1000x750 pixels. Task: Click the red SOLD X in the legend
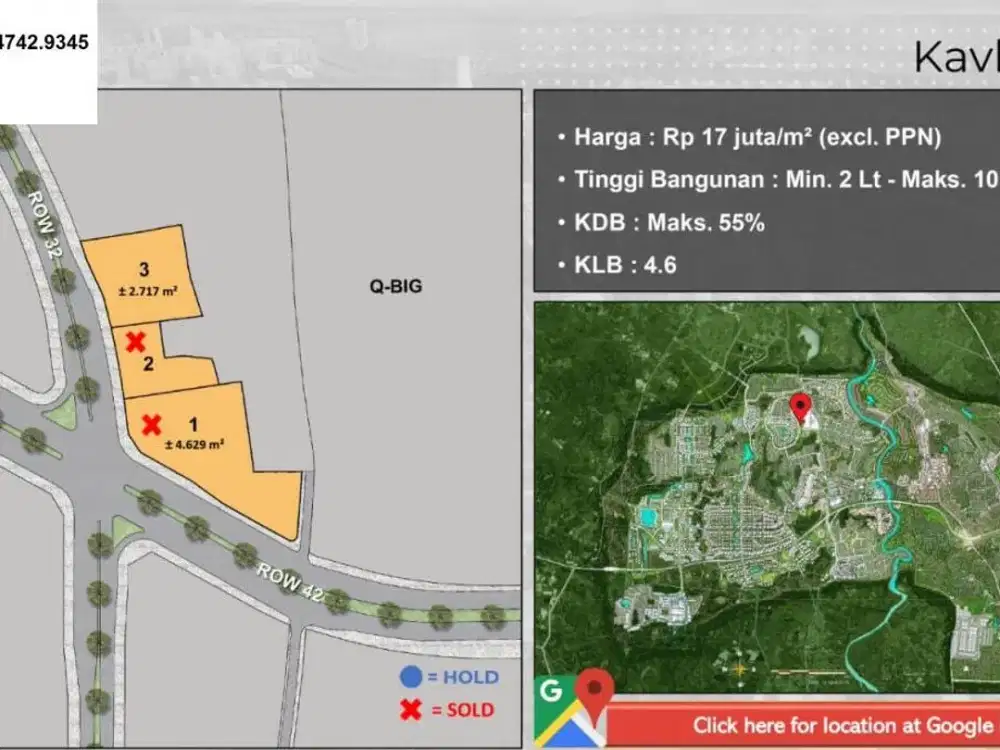click(409, 710)
